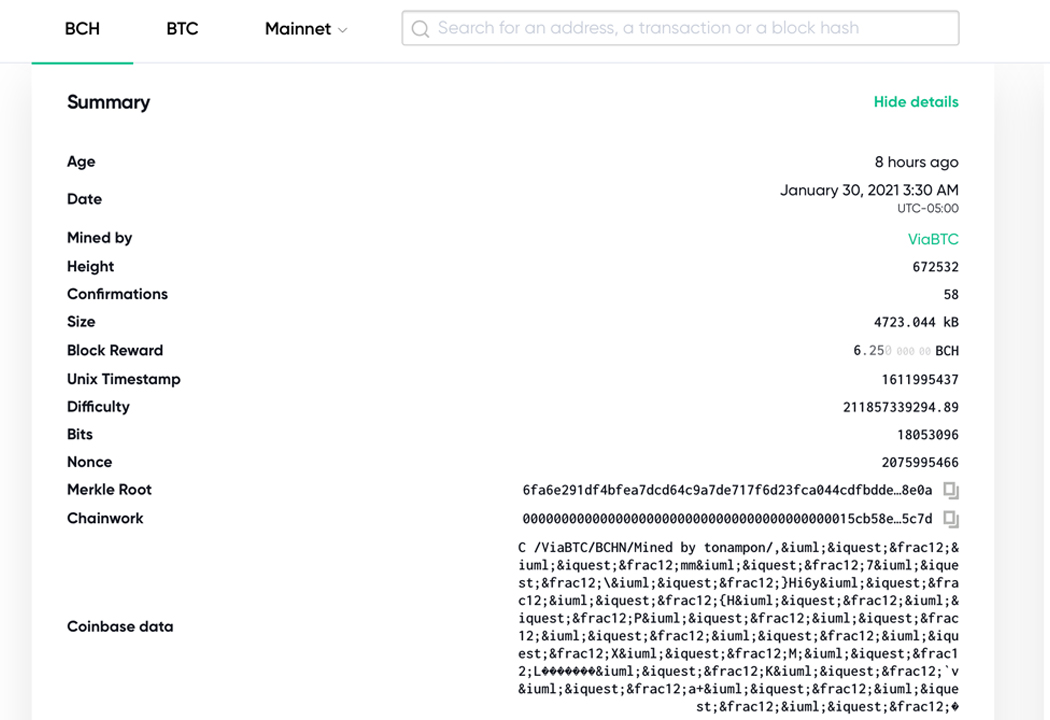
Task: Collapse summary with Hide details
Action: coord(915,102)
